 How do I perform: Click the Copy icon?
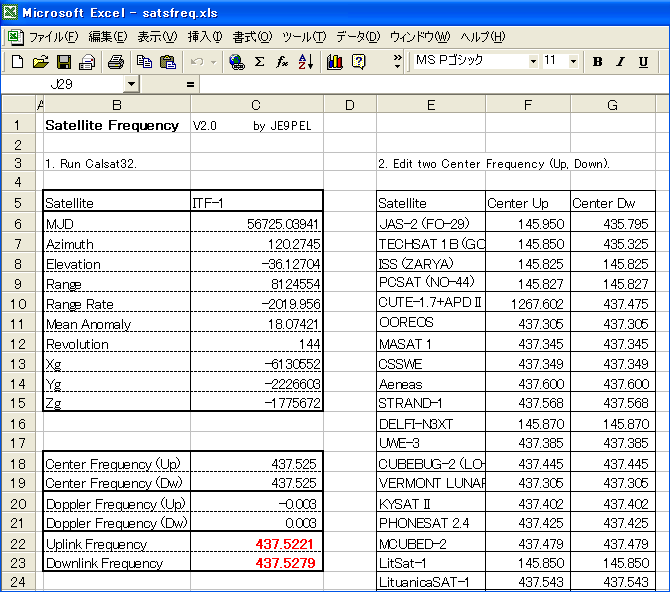coord(144,62)
